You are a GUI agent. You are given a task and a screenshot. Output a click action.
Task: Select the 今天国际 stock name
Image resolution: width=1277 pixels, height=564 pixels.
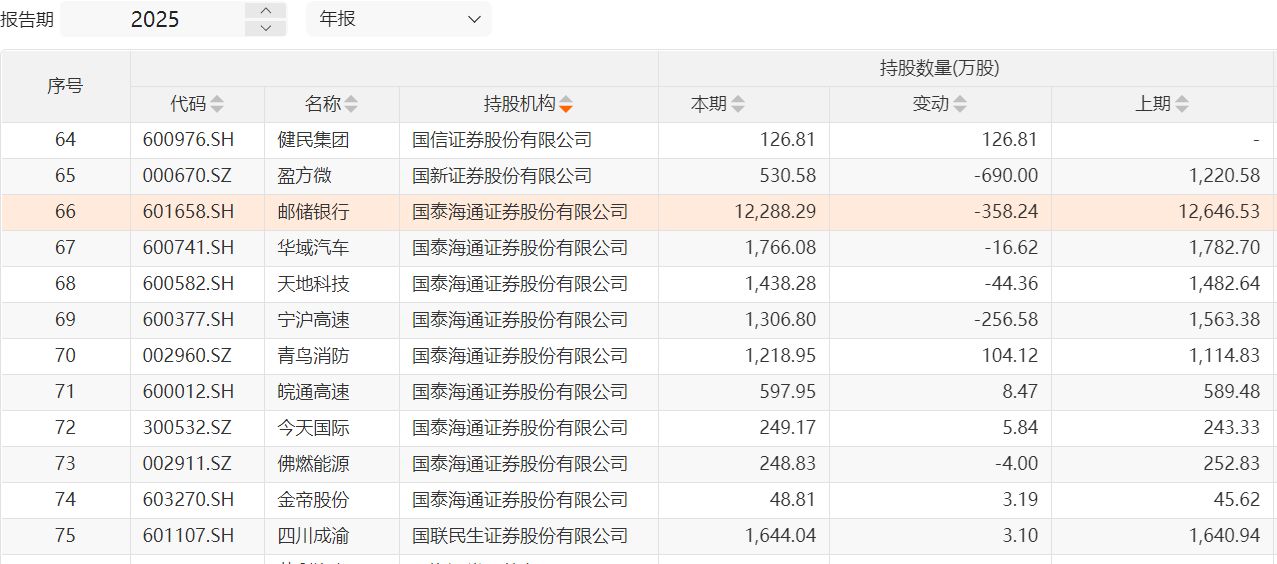pos(314,428)
